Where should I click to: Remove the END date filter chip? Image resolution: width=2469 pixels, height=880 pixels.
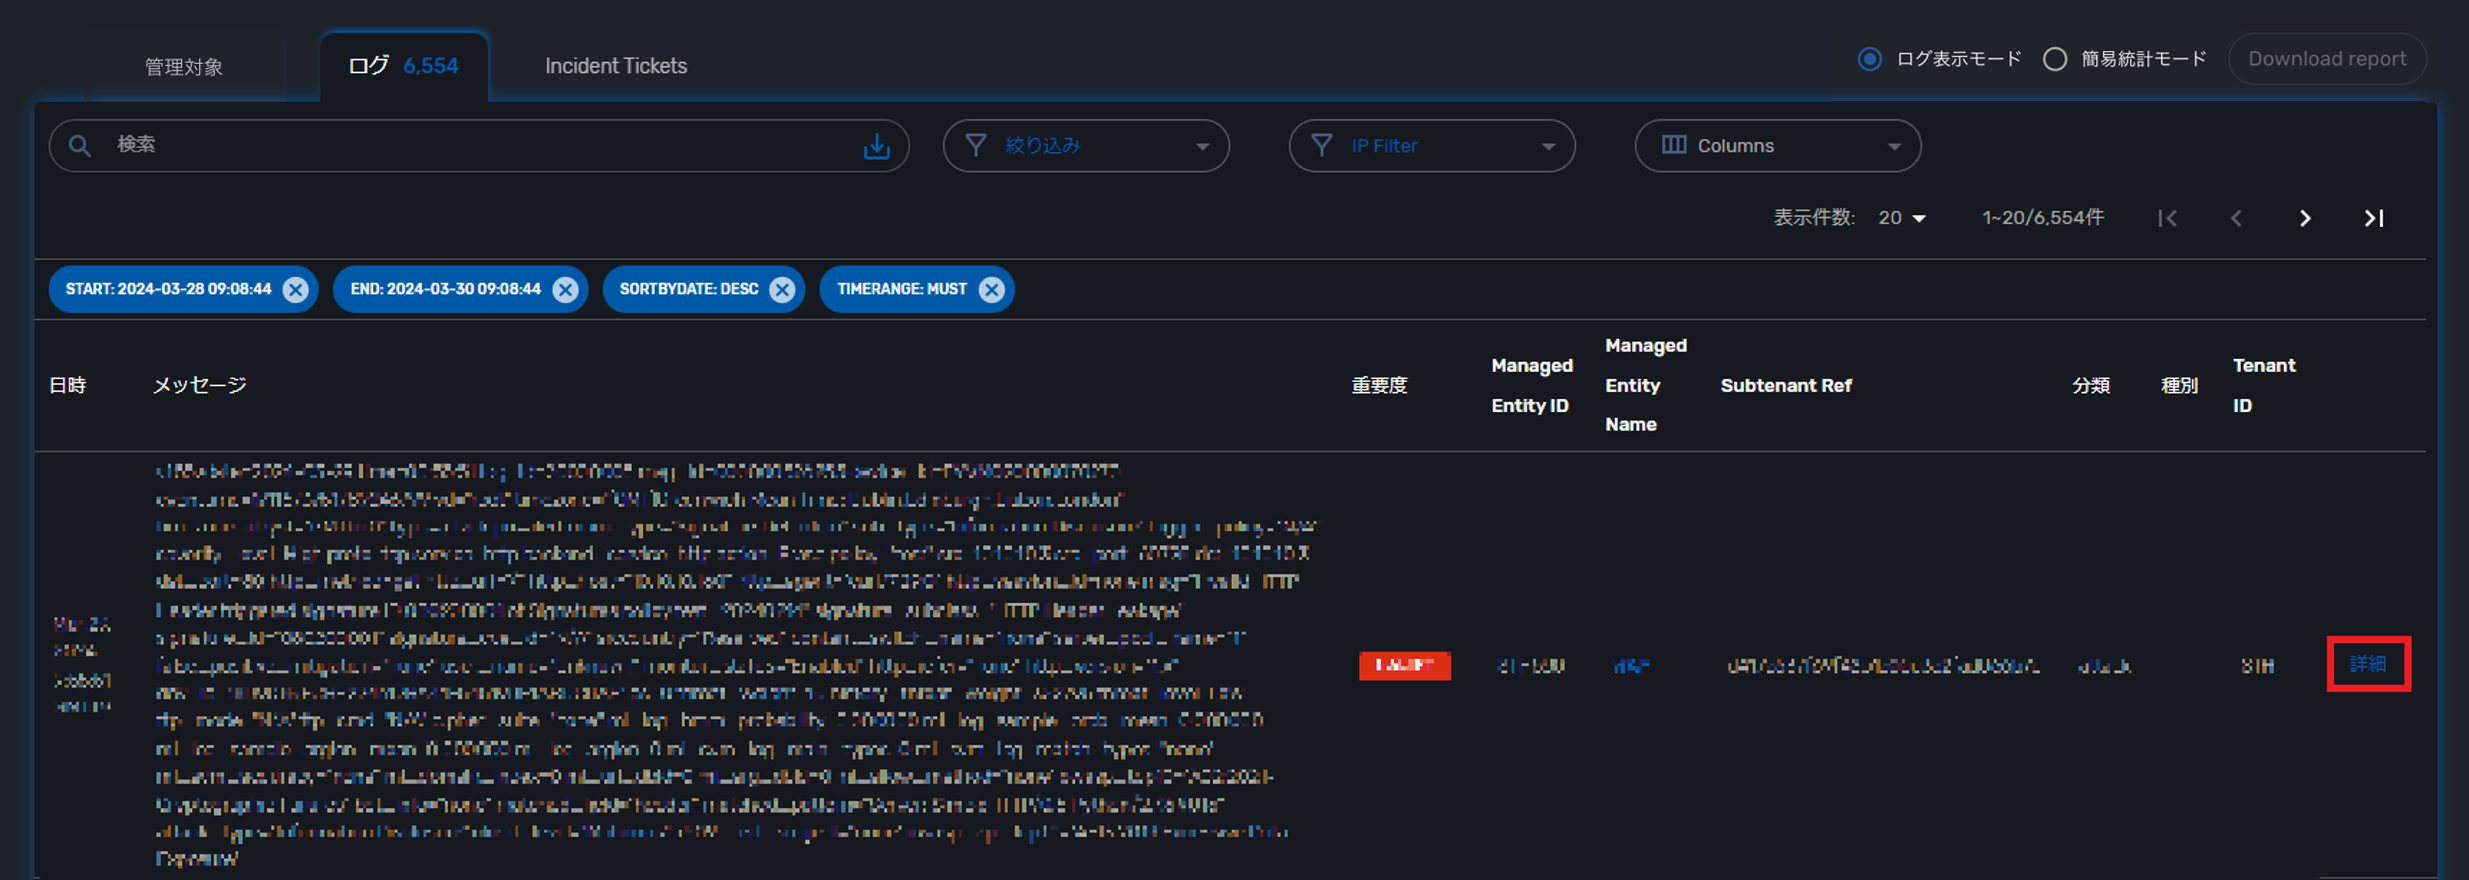click(x=565, y=289)
